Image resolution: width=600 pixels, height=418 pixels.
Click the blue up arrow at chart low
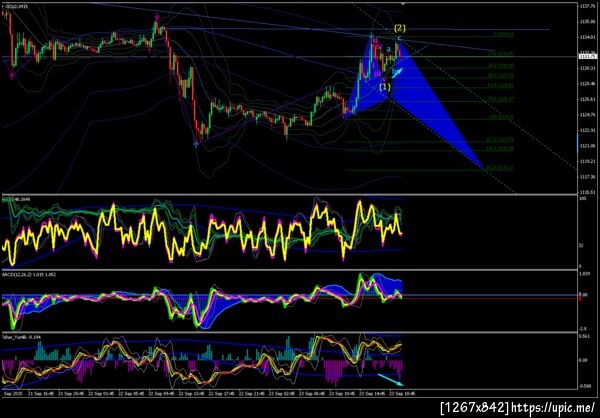coord(196,144)
